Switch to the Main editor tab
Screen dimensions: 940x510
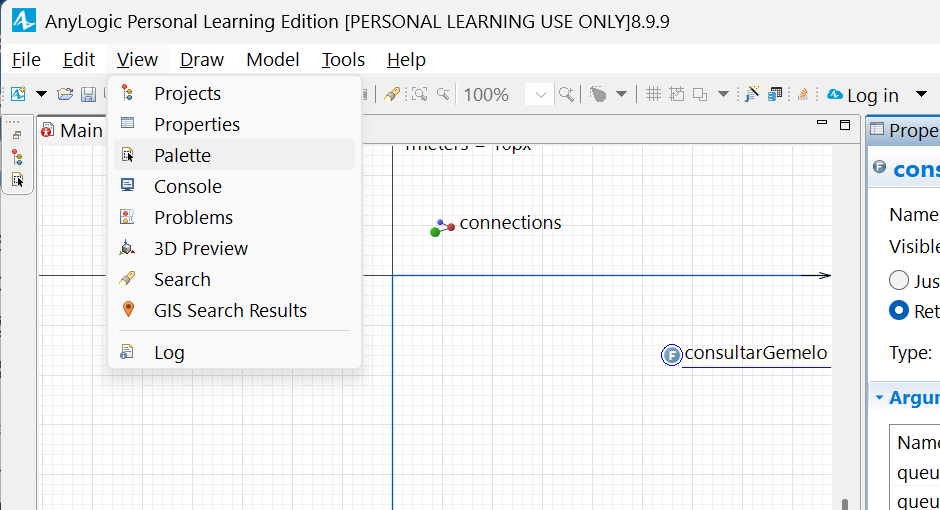click(71, 130)
